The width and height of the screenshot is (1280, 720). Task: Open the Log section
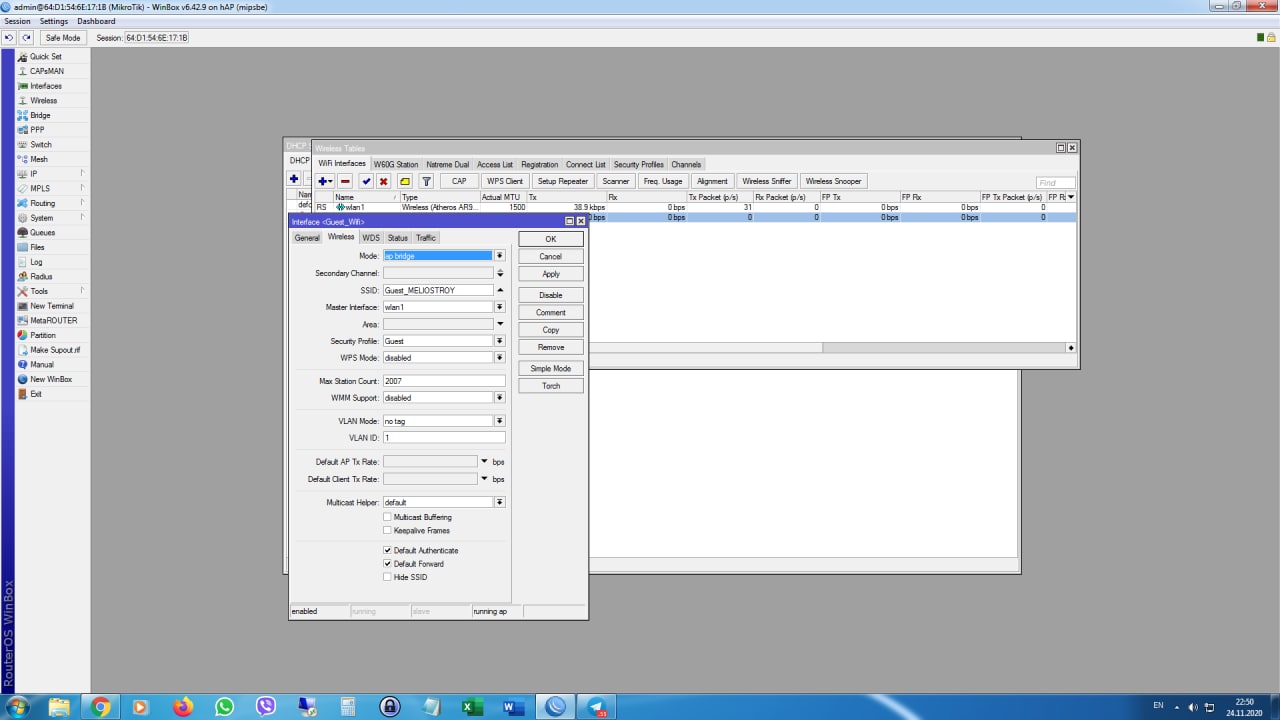pos(36,262)
